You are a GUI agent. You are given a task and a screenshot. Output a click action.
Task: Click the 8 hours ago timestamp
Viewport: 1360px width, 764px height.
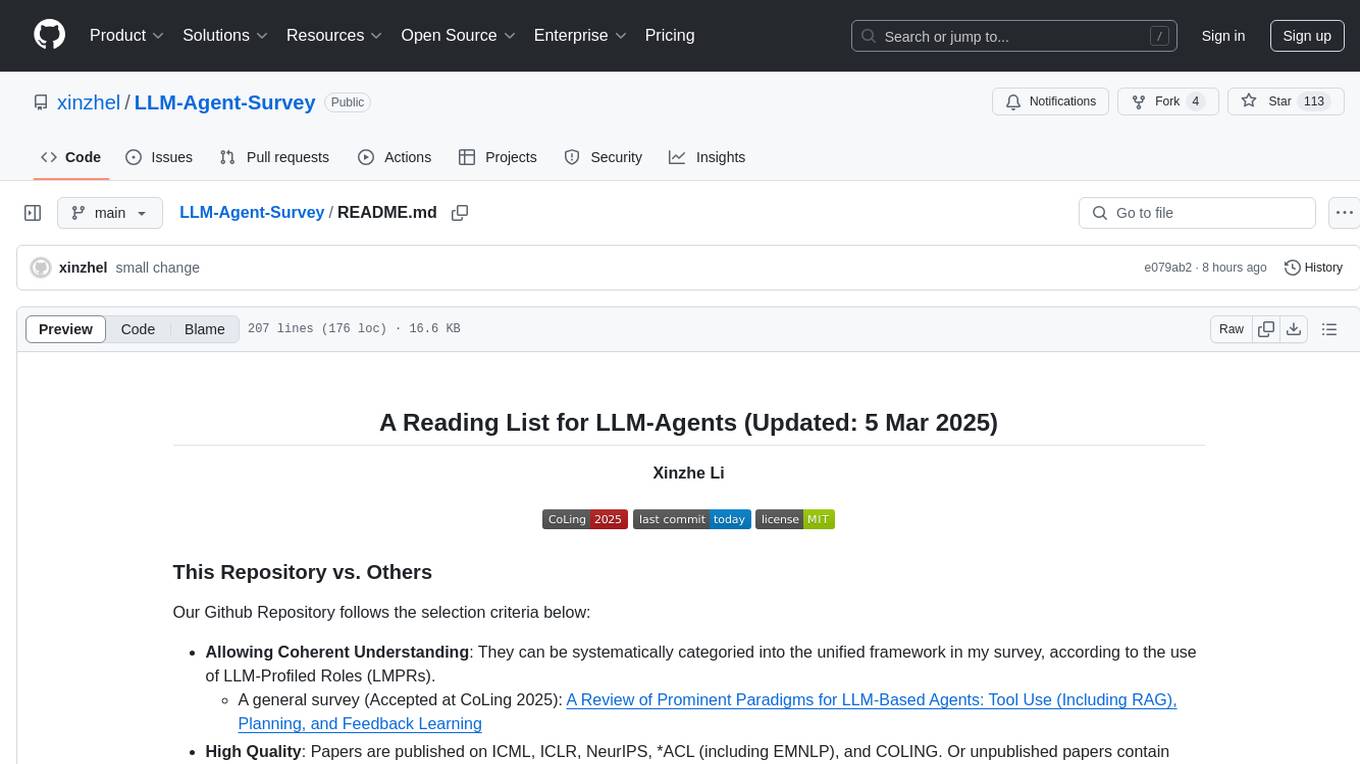1236,268
